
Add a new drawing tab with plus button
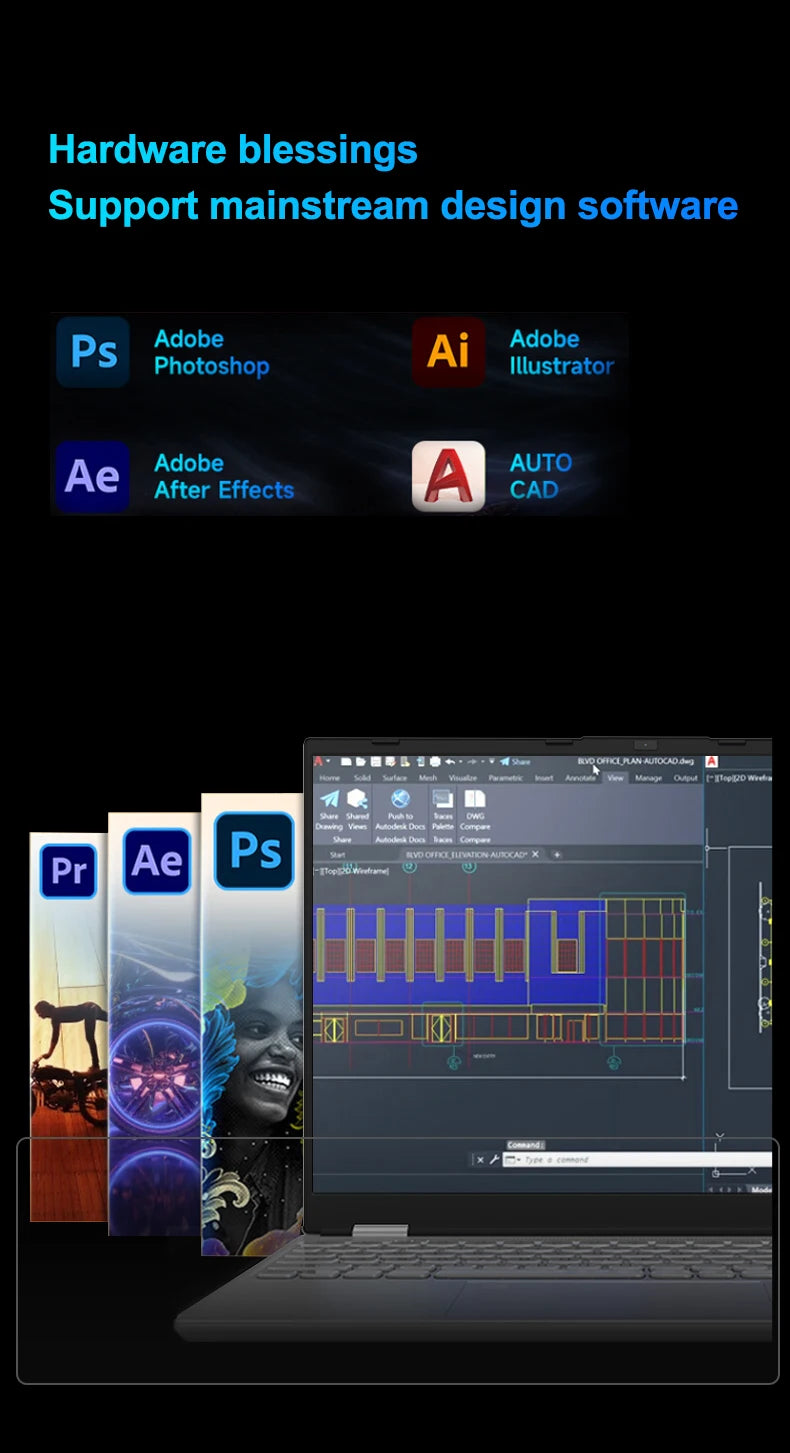click(557, 854)
